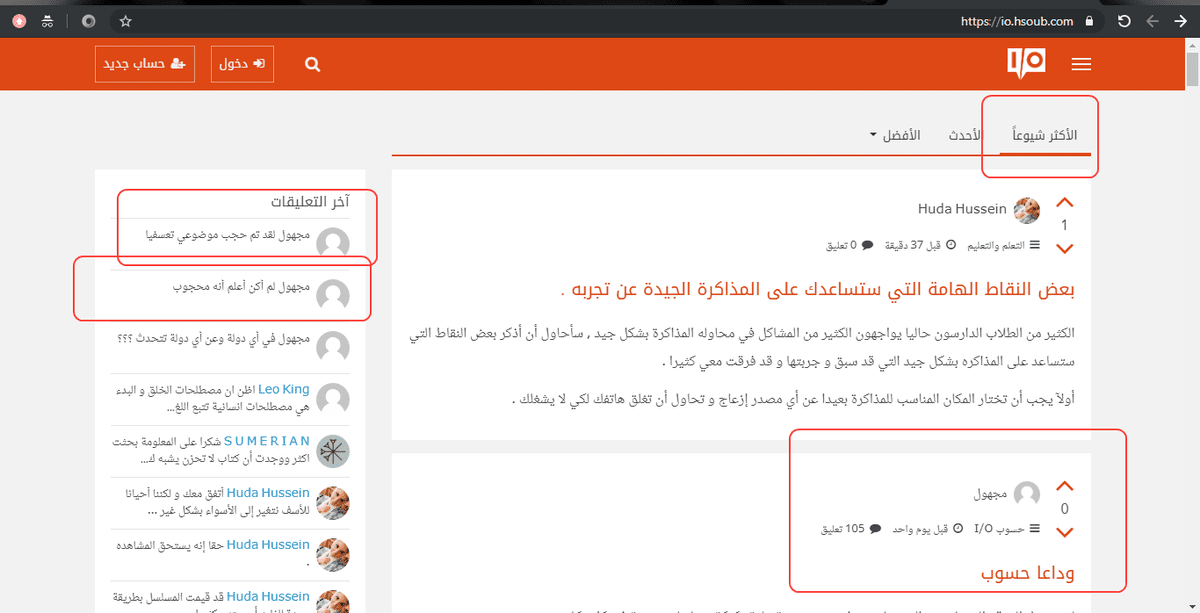Click Leo King's name in the latest comments
1200x613 pixels.
pyautogui.click(x=283, y=388)
